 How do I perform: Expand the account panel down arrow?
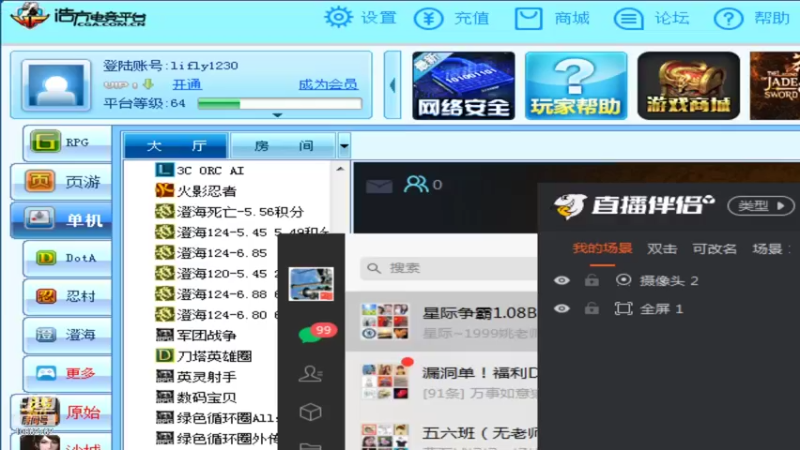(277, 115)
